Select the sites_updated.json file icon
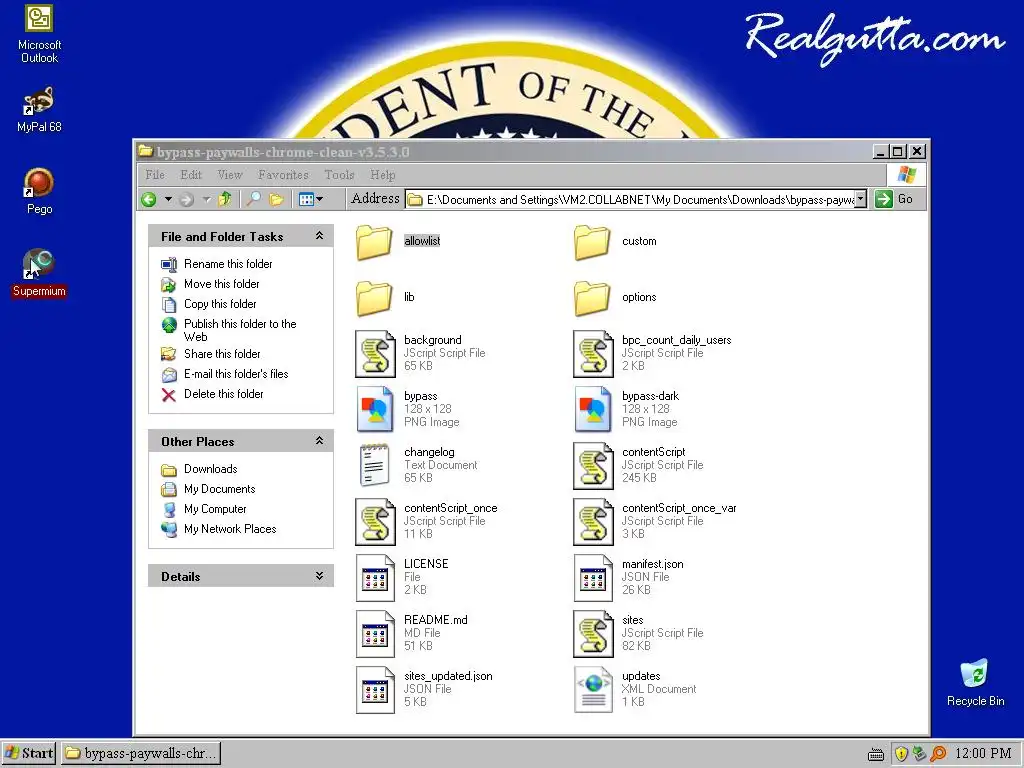Screen dimensions: 1024x768 click(x=376, y=690)
